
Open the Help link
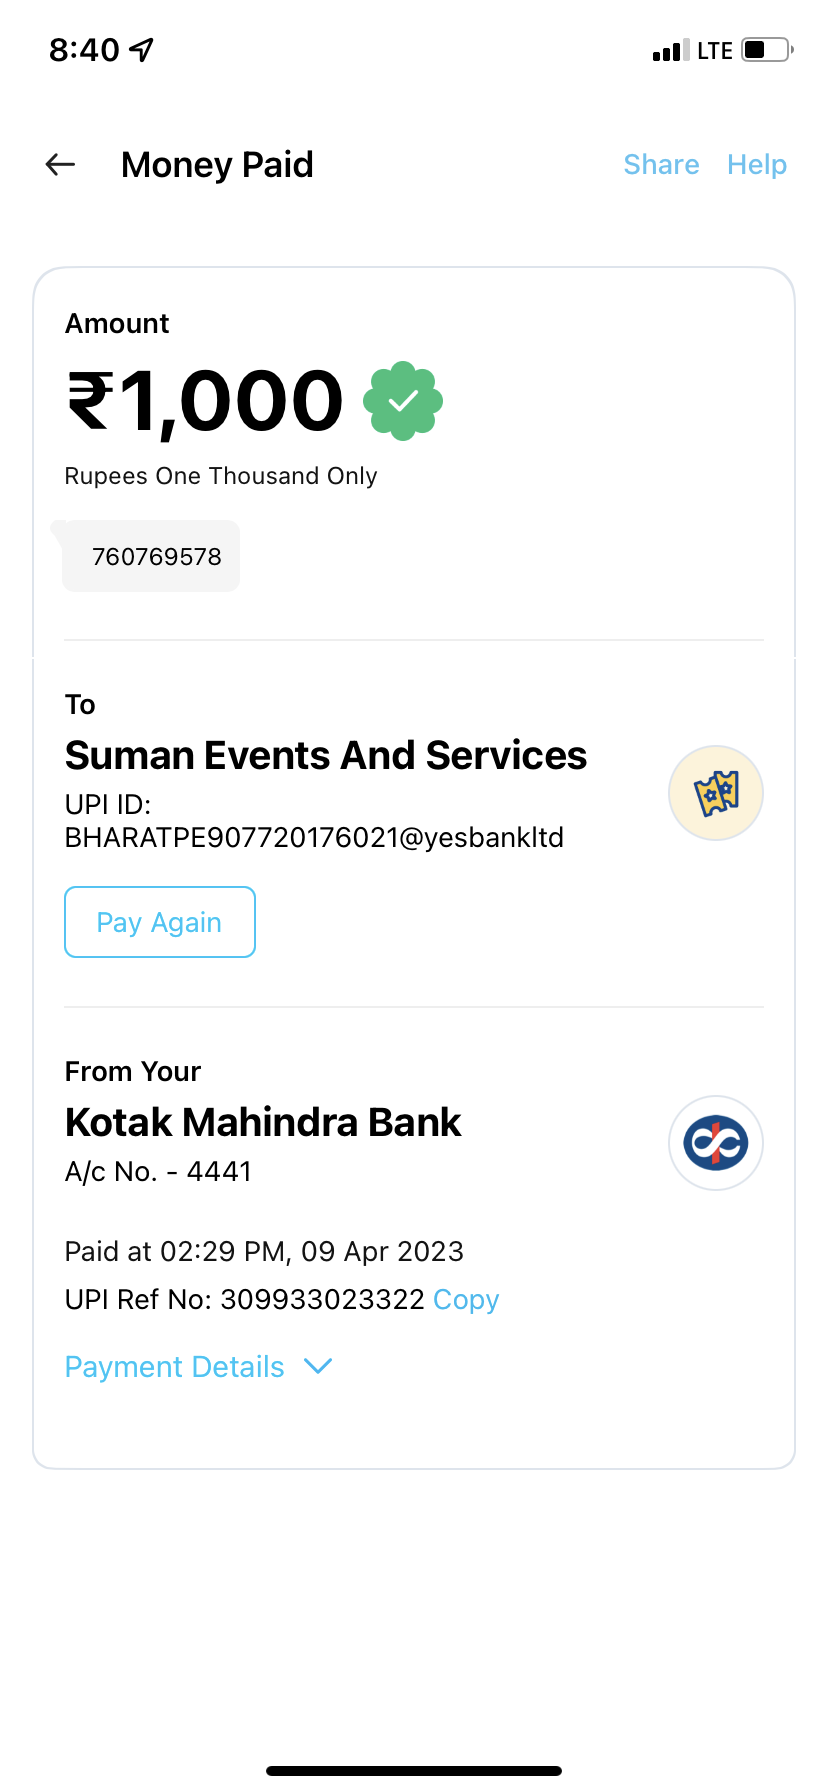[x=757, y=165]
